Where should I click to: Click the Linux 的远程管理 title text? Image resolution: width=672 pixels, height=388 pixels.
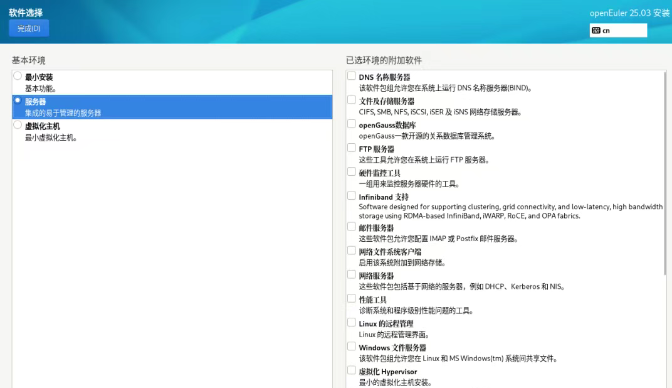tap(386, 324)
